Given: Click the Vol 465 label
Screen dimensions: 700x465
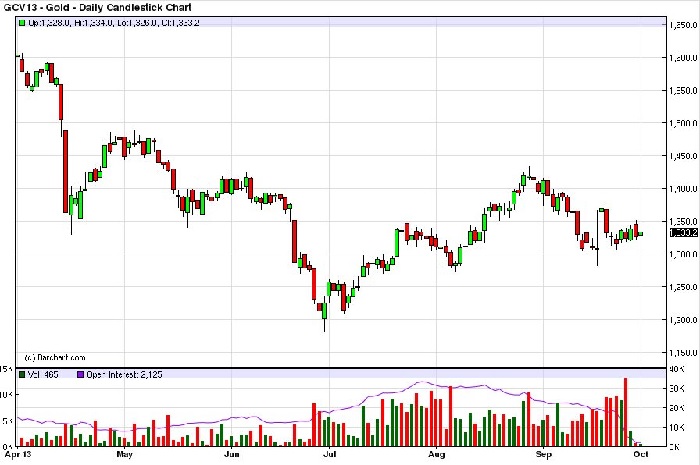Looking at the screenshot, I should 43,374.
